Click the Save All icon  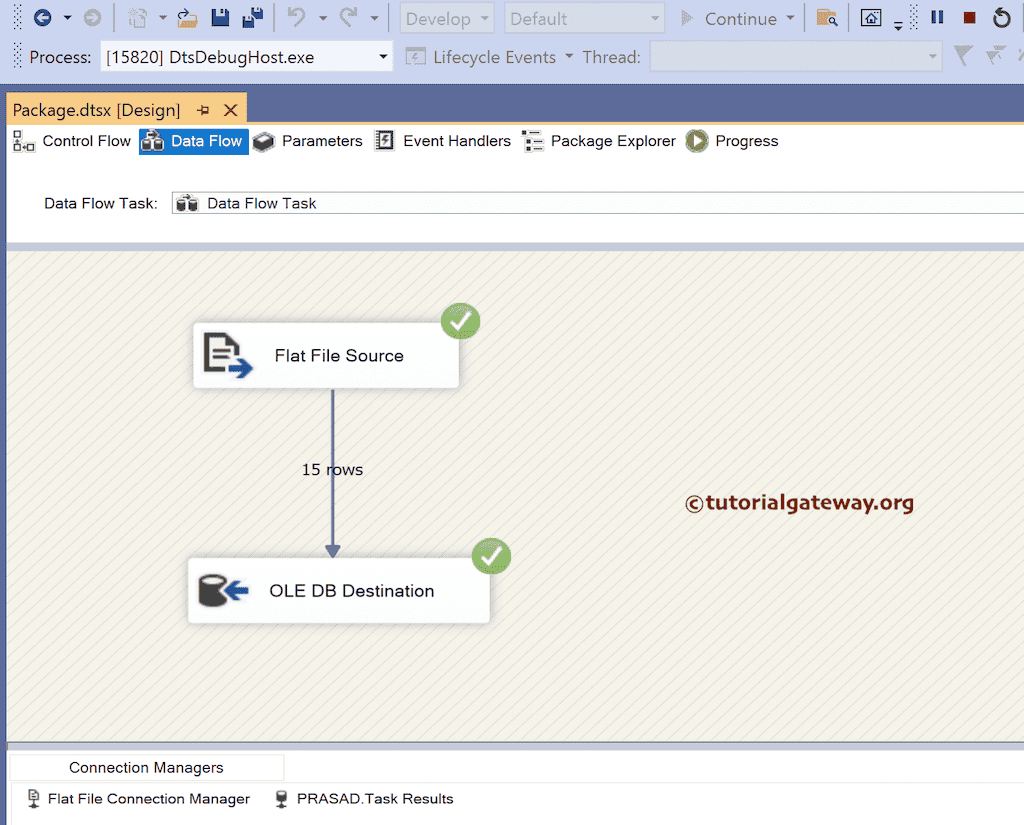(250, 17)
